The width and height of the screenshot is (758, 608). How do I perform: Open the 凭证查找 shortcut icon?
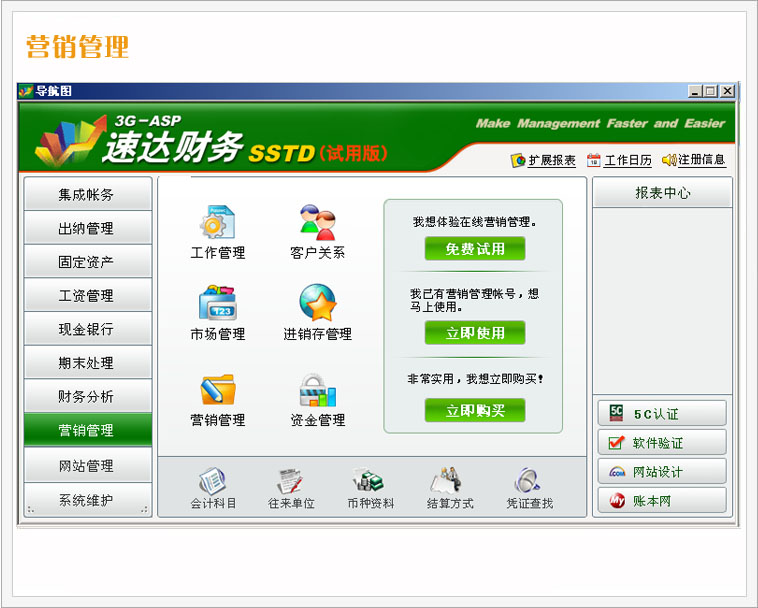click(527, 481)
